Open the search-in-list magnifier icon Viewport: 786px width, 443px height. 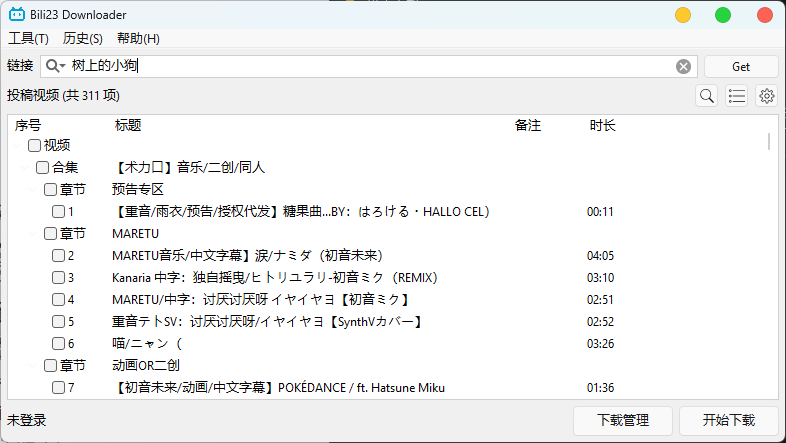point(707,96)
